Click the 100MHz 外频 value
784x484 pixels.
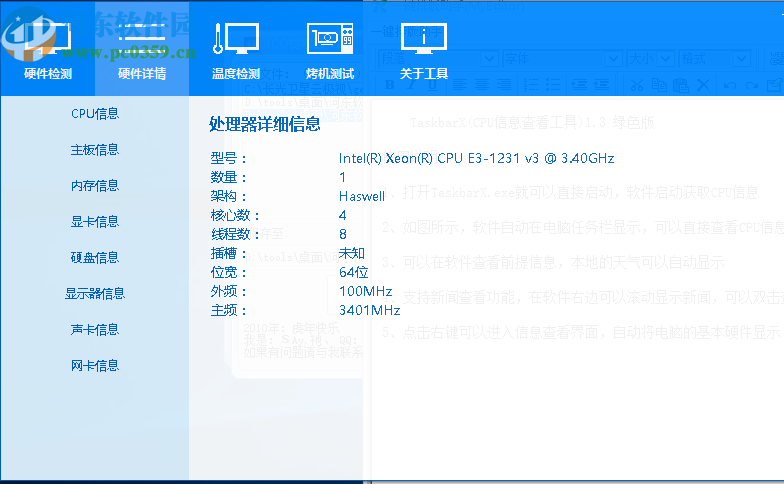point(366,291)
